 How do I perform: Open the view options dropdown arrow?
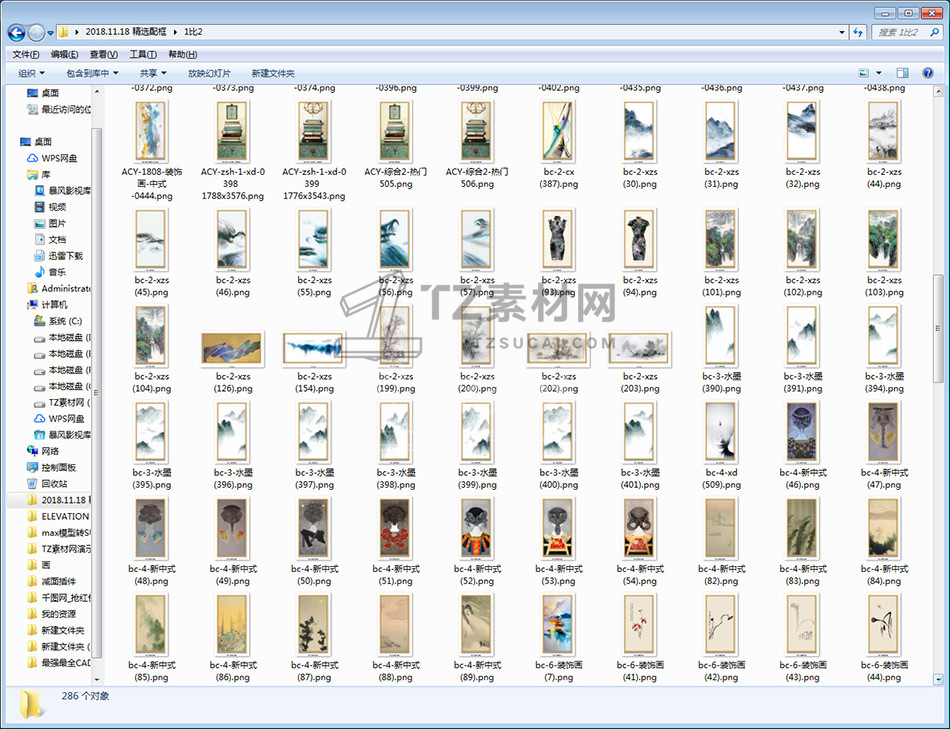[x=879, y=73]
